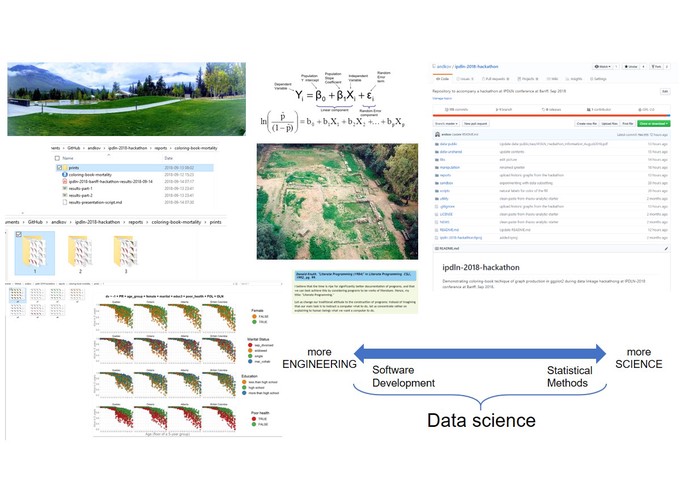Open the reports folder in repo
The width and height of the screenshot is (680, 500).
(444, 173)
